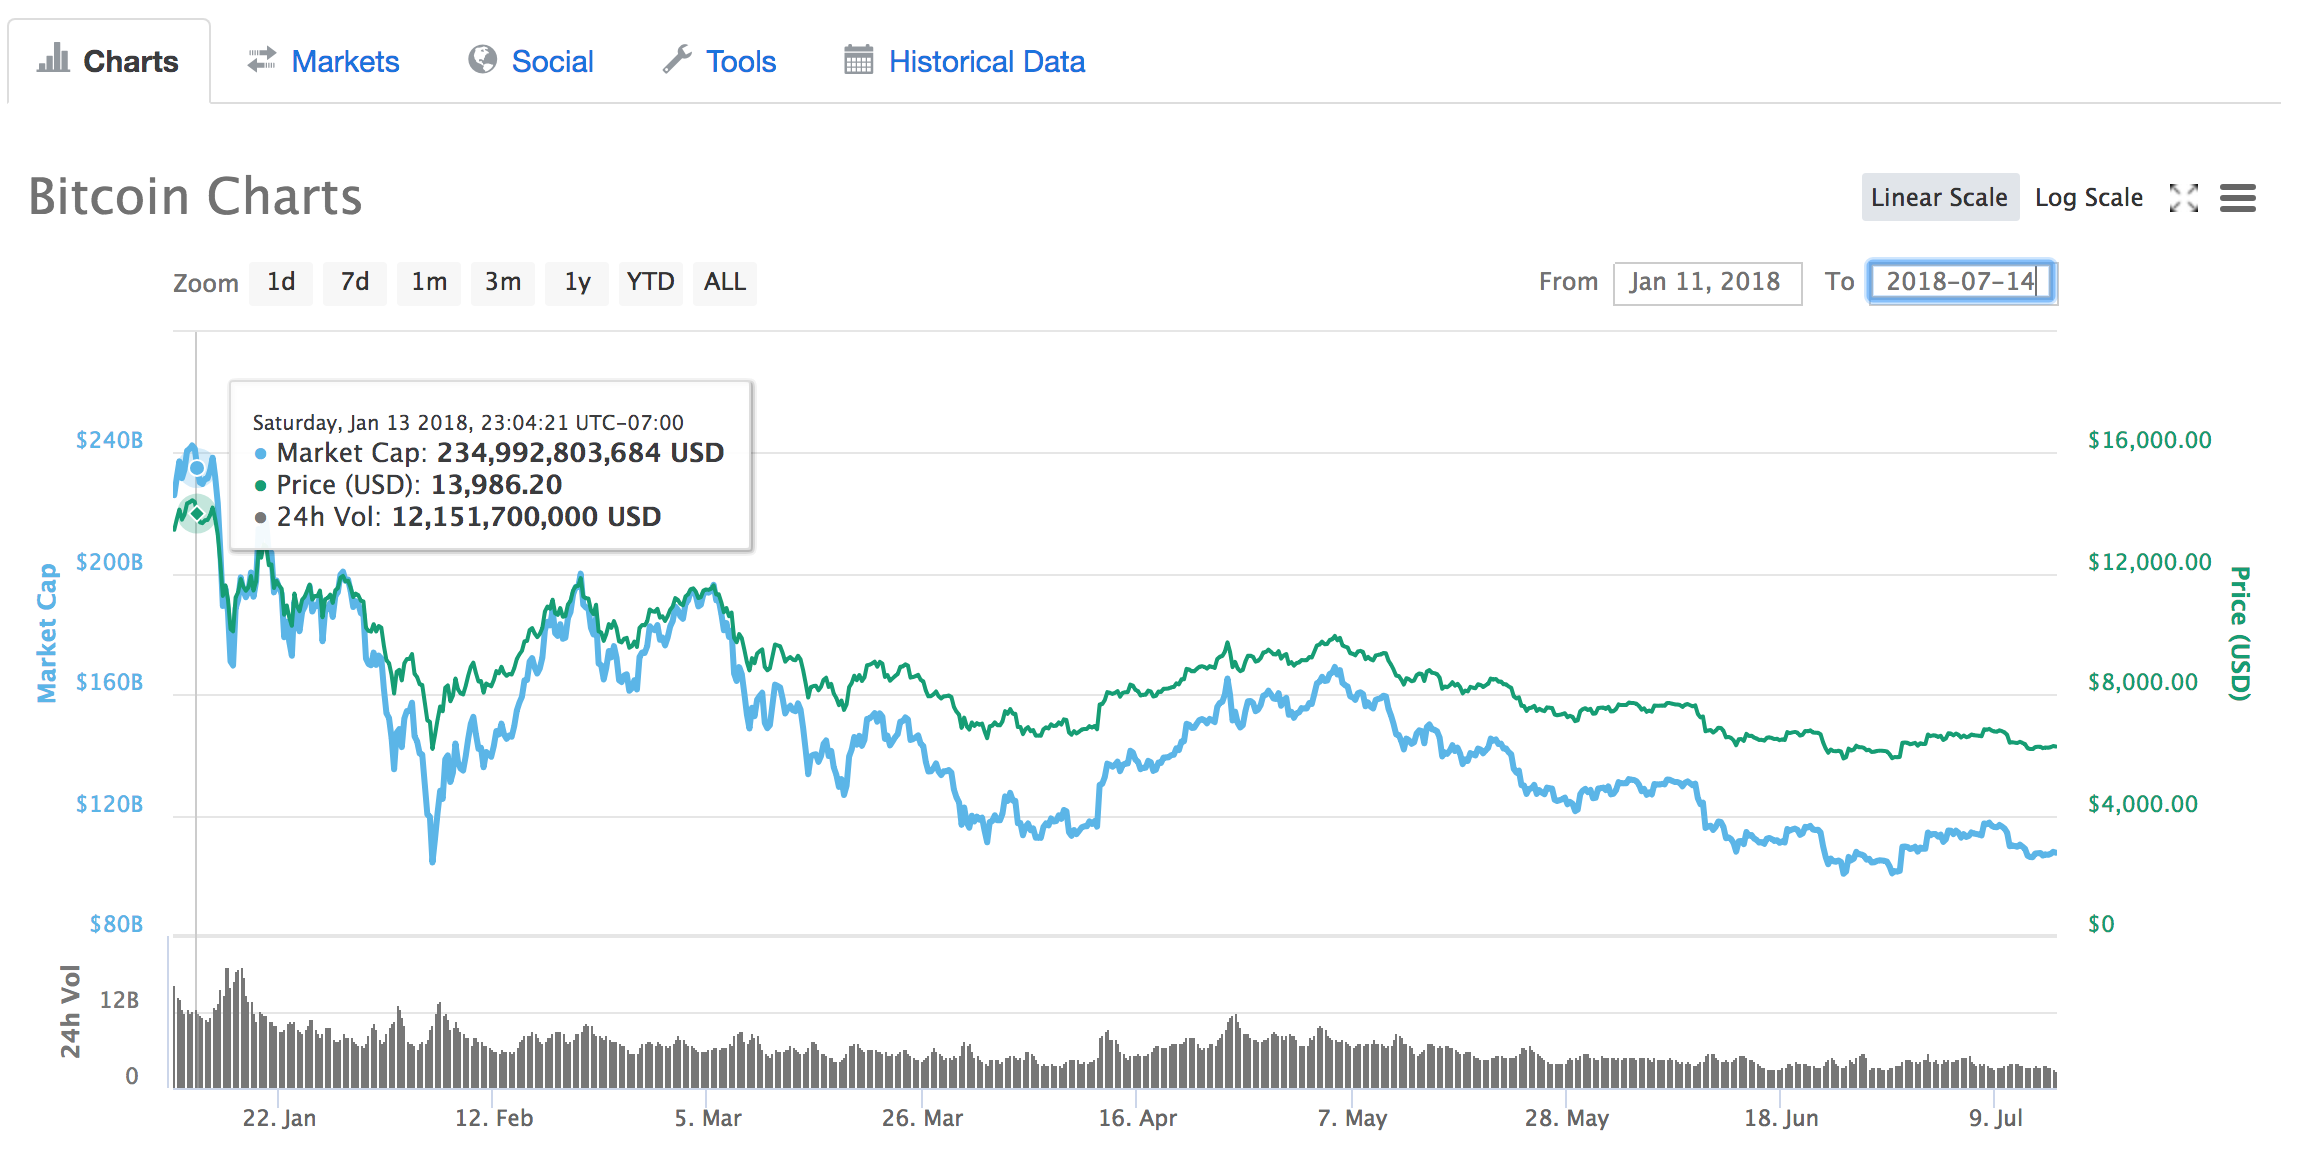Click the $240B market cap label
2299x1160 pixels.
[109, 440]
